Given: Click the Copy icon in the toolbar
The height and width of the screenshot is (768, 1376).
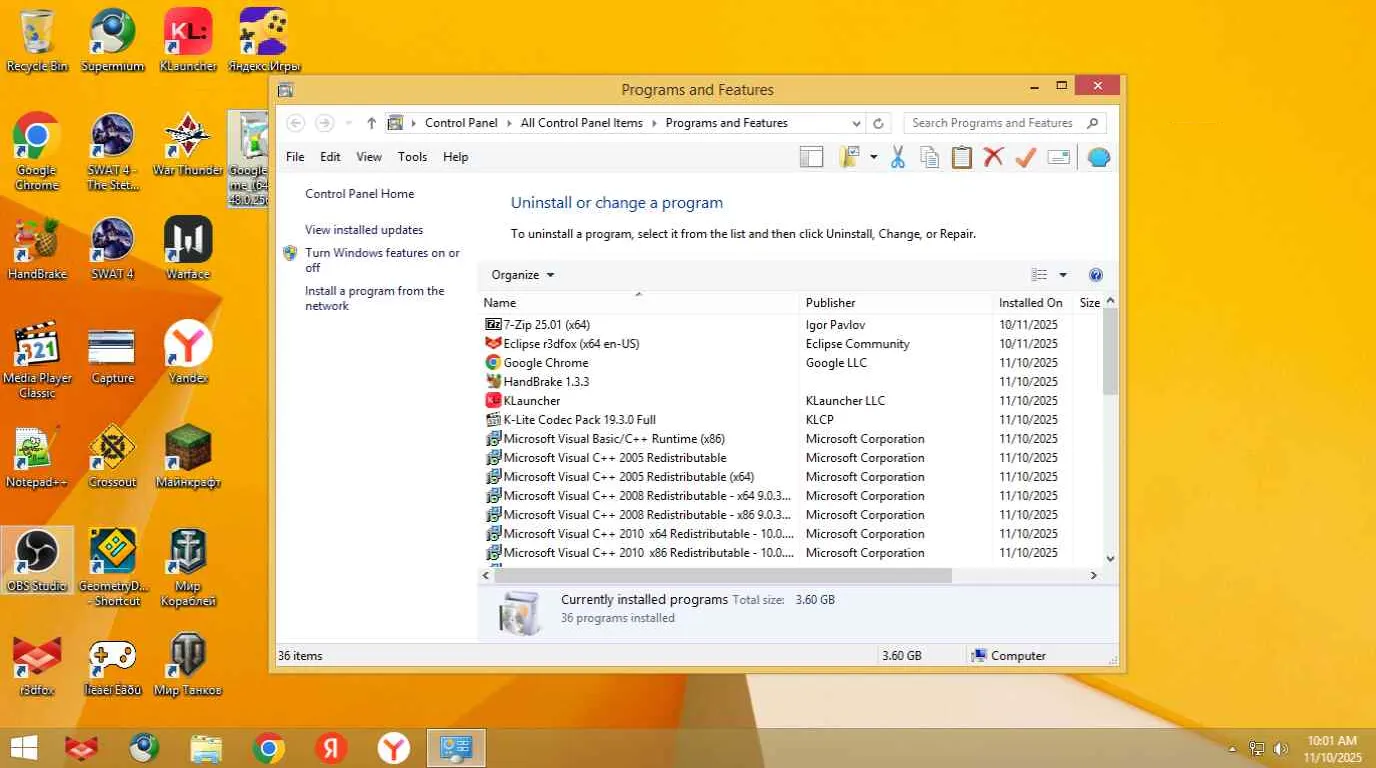Looking at the screenshot, I should pos(929,157).
